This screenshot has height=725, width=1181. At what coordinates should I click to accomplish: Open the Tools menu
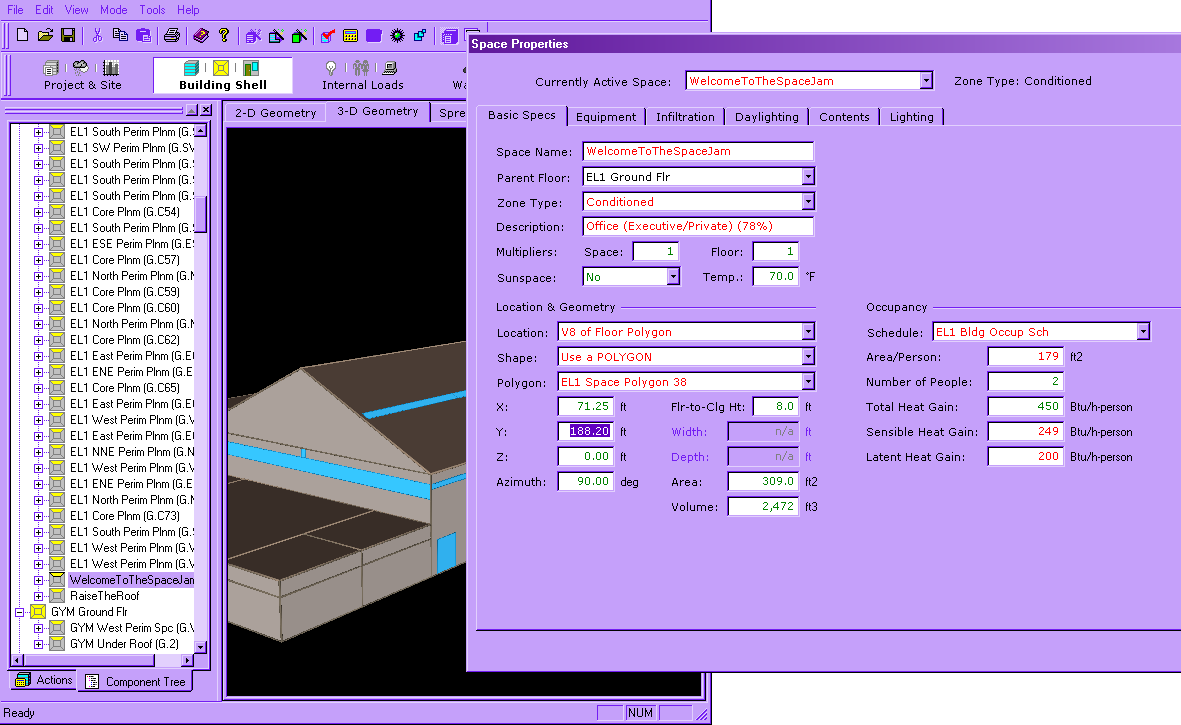click(152, 9)
